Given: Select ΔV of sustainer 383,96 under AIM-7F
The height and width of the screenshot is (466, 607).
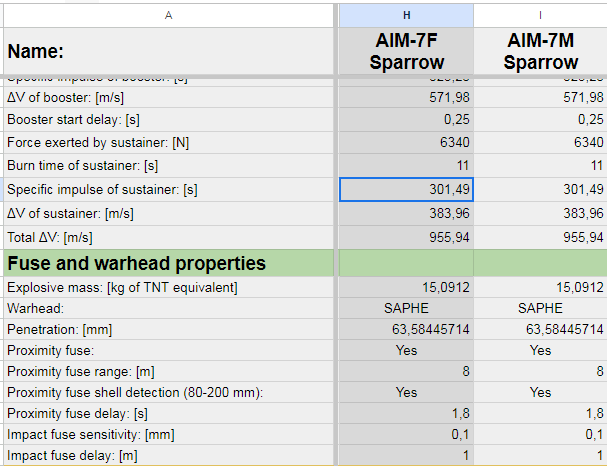Looking at the screenshot, I should coord(406,213).
